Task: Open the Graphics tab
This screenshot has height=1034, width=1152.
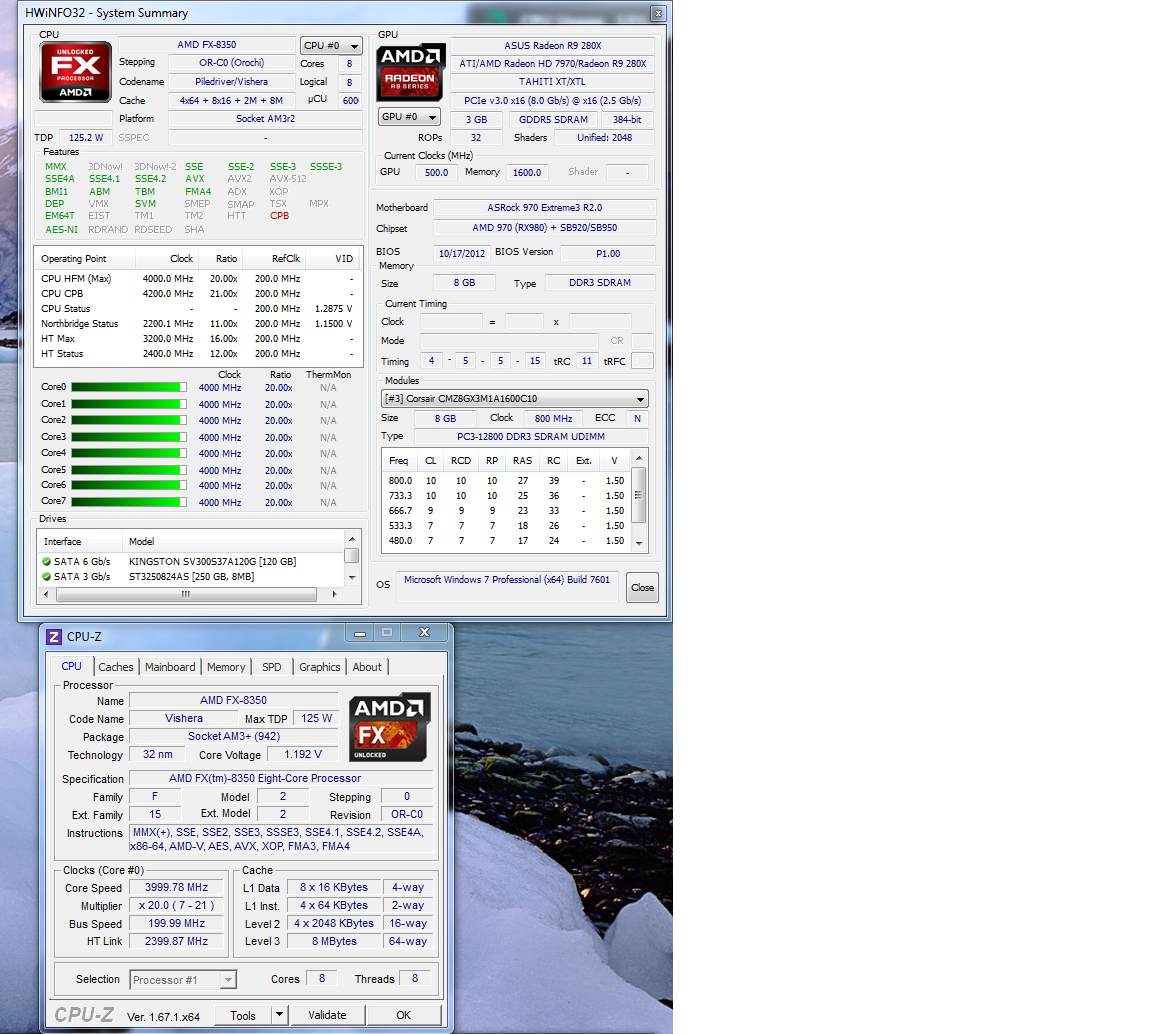Action: (x=320, y=667)
